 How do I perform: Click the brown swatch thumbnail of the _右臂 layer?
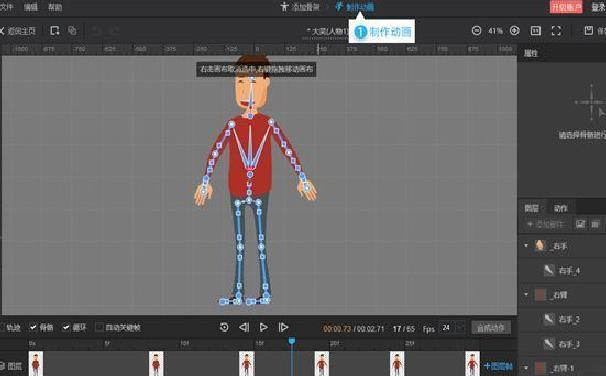coord(540,295)
